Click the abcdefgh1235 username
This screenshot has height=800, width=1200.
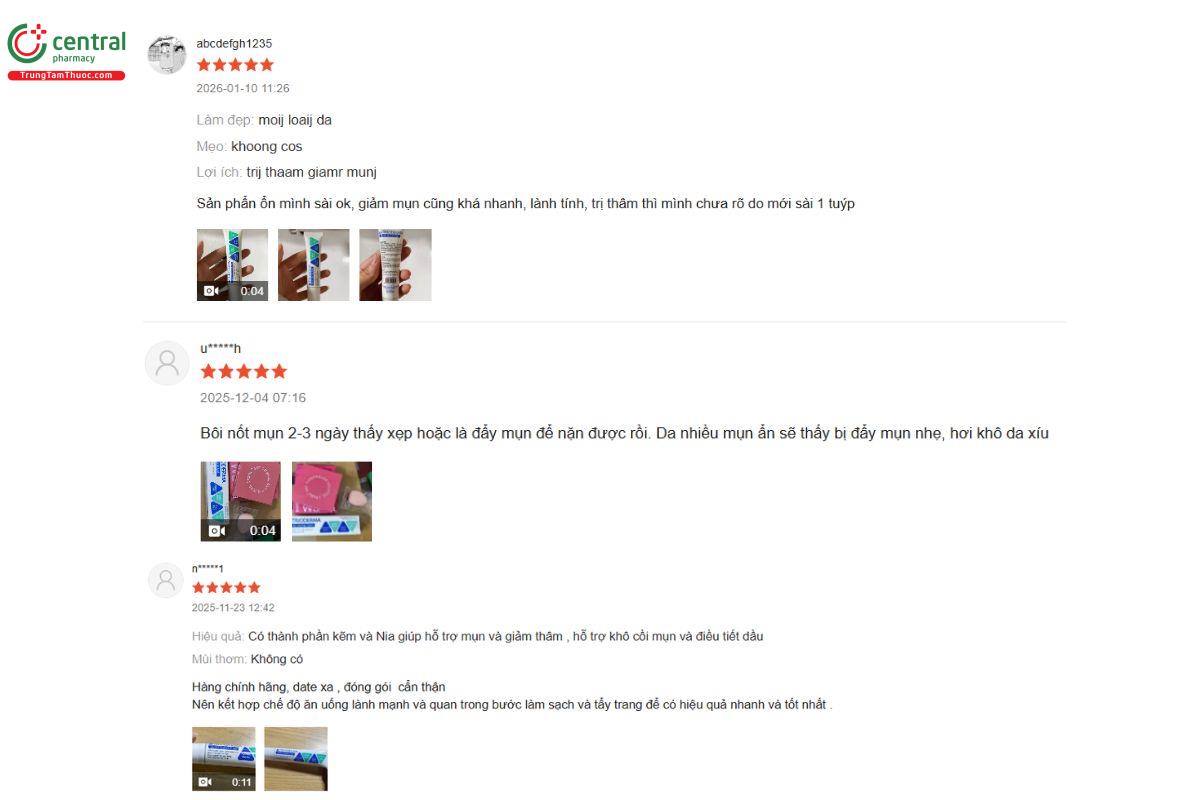coord(234,44)
